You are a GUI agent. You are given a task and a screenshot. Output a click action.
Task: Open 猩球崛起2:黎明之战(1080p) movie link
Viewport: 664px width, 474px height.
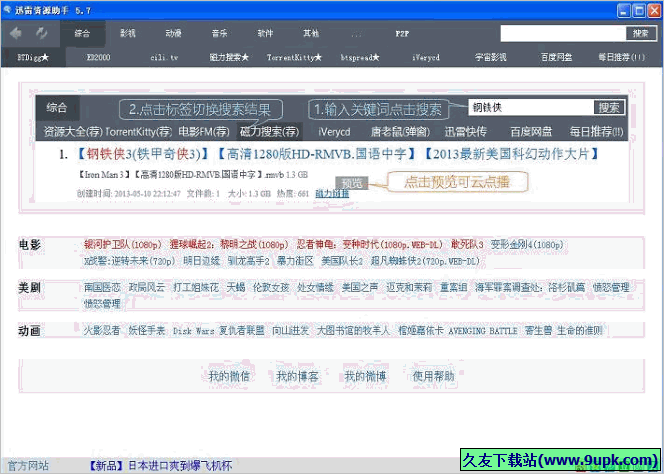229,245
